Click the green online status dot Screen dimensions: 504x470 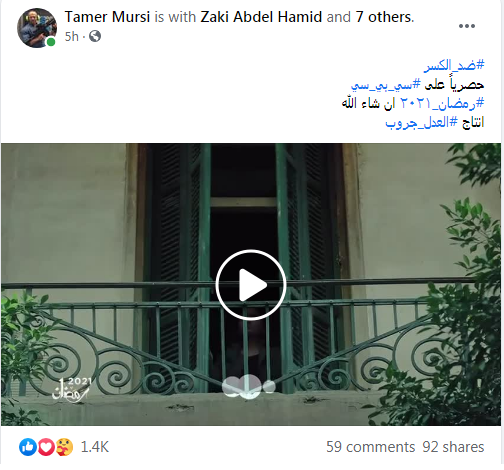tap(51, 42)
